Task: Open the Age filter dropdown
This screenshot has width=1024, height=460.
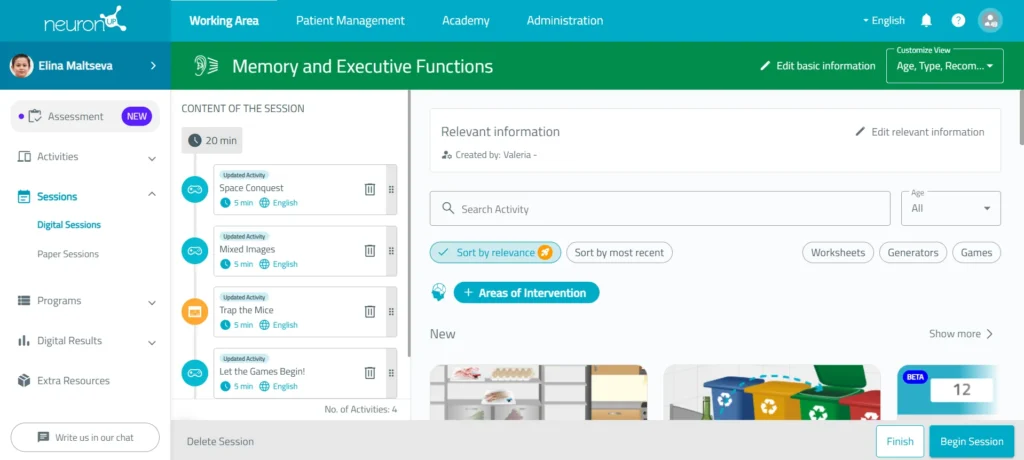Action: click(951, 208)
